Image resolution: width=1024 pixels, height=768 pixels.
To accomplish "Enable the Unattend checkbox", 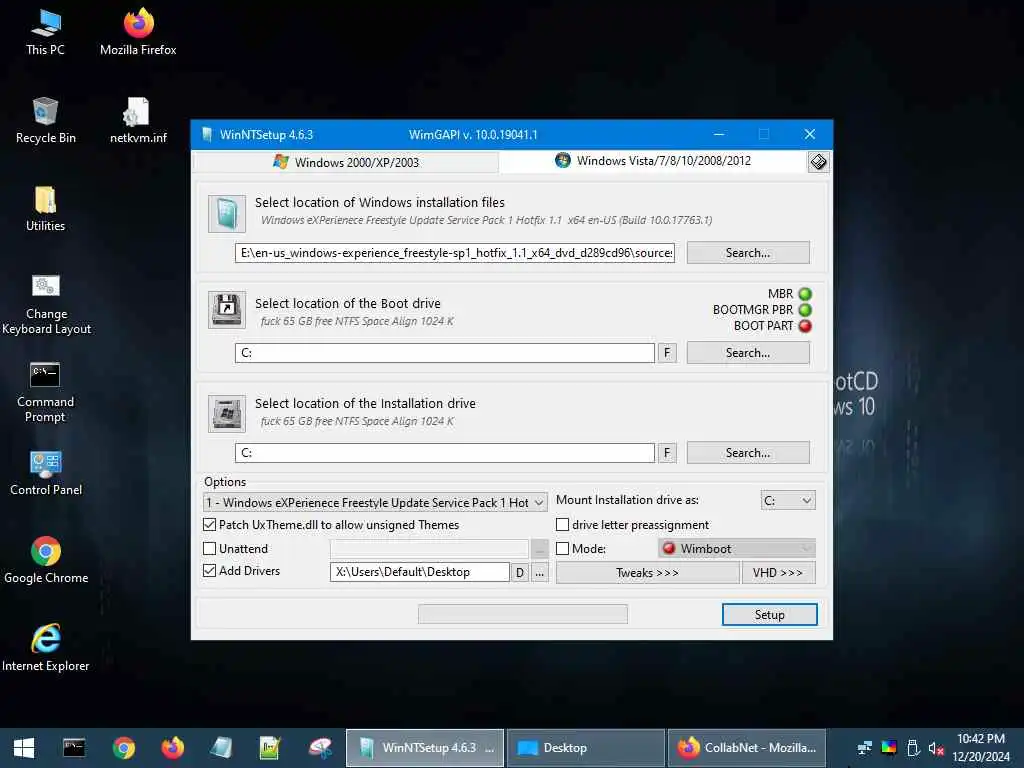I will point(210,549).
